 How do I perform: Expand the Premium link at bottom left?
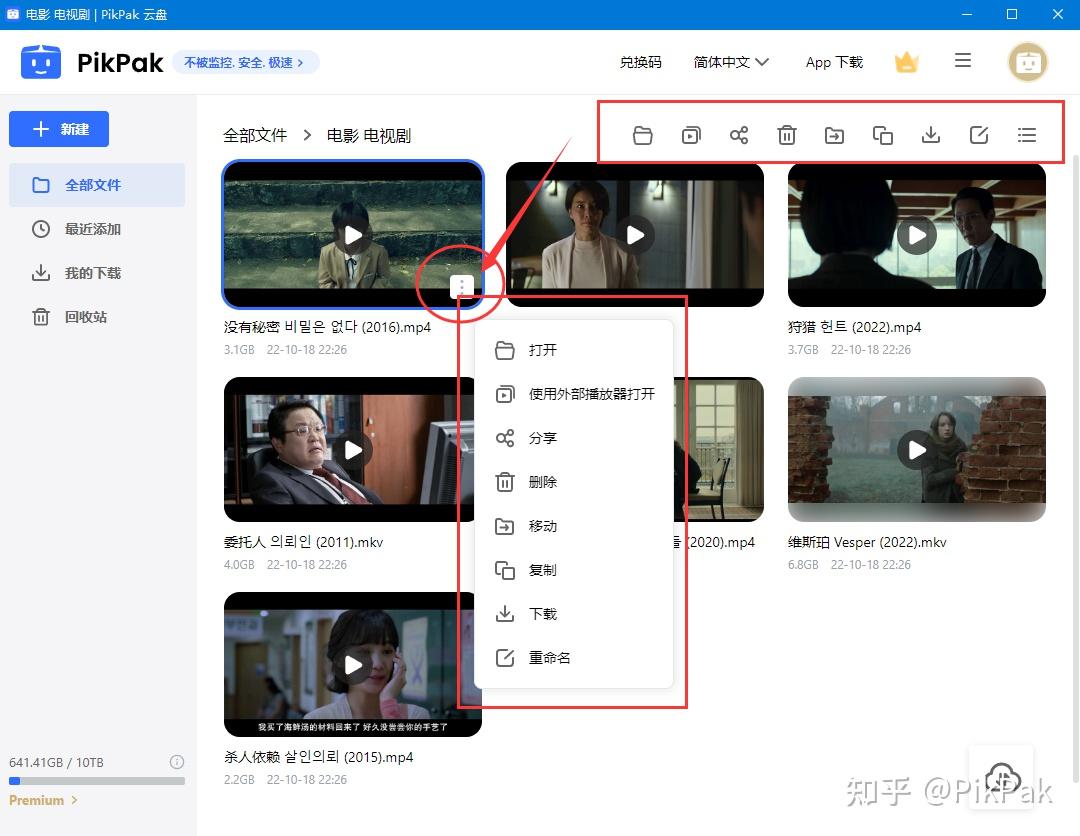click(42, 800)
